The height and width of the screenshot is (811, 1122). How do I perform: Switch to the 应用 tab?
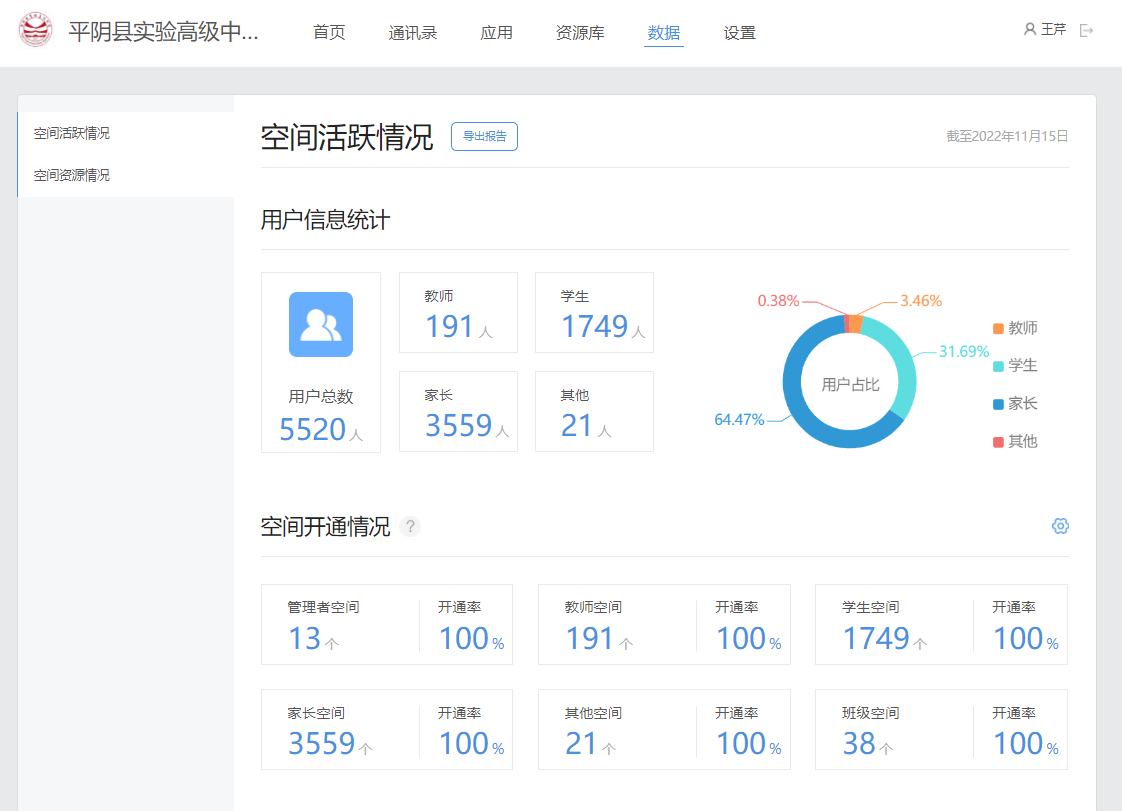tap(497, 33)
